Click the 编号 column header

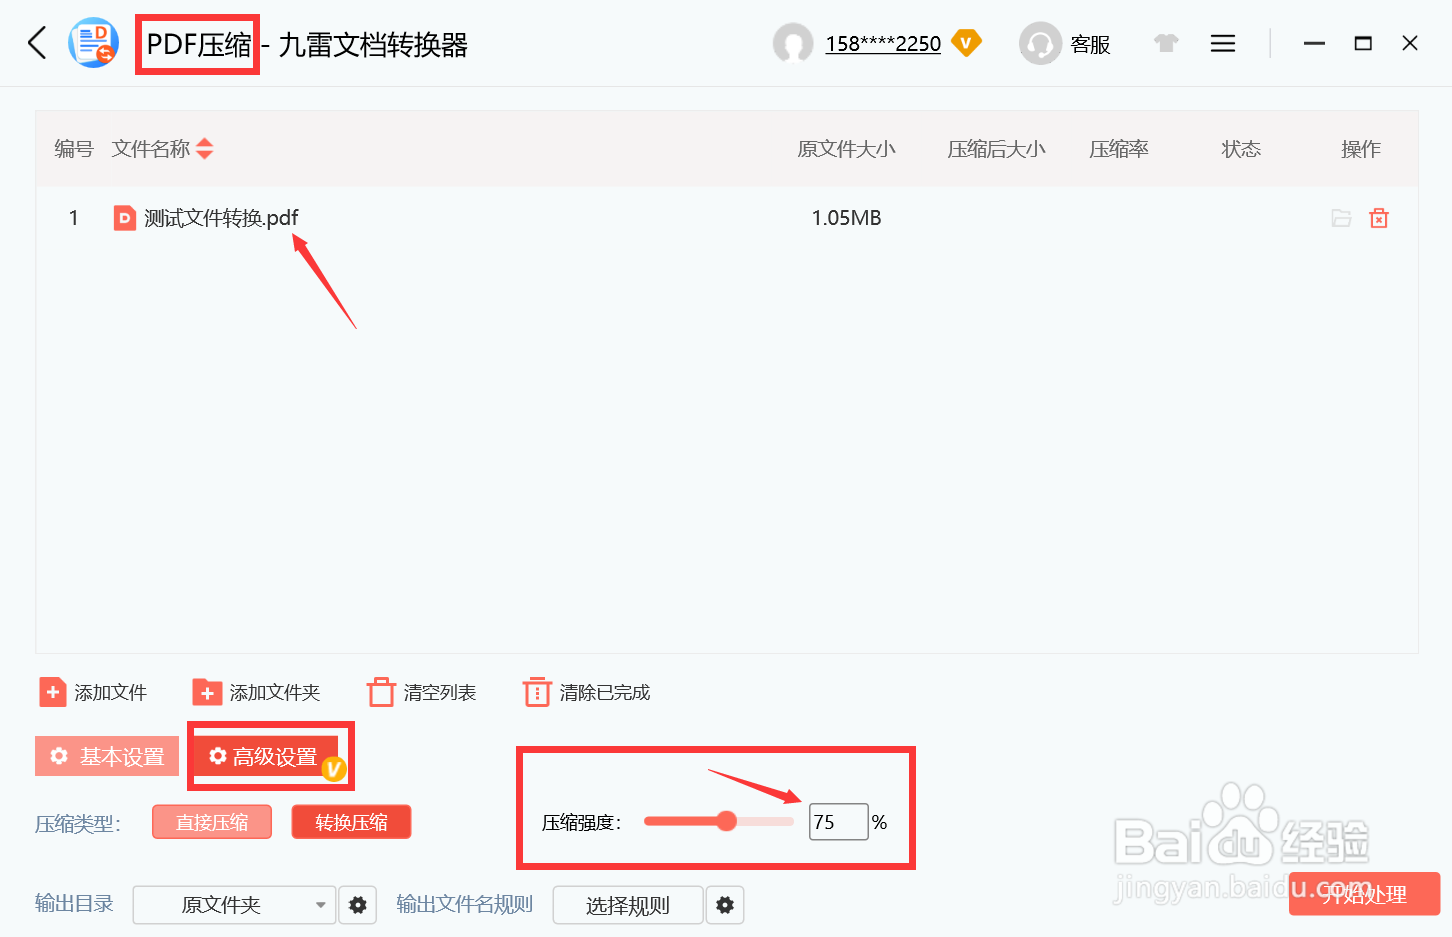(74, 149)
